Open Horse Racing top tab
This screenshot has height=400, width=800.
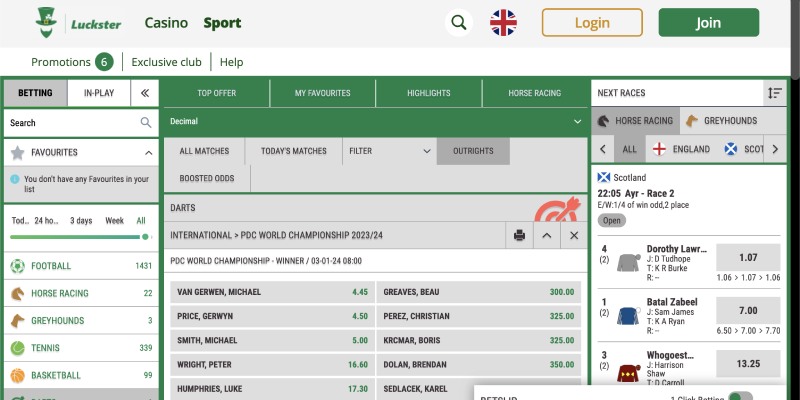[535, 93]
